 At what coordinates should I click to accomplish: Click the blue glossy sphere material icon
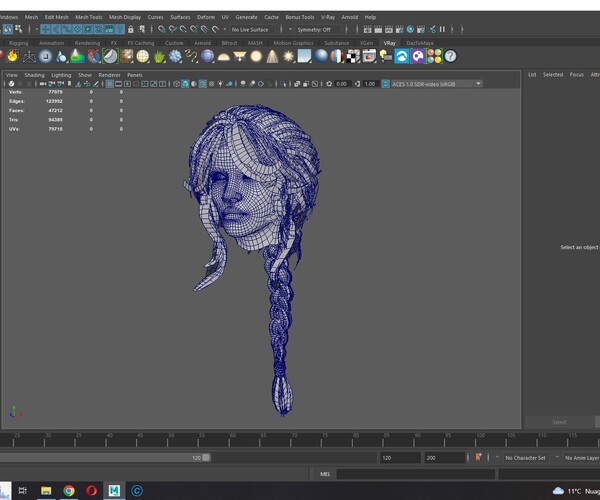point(321,57)
